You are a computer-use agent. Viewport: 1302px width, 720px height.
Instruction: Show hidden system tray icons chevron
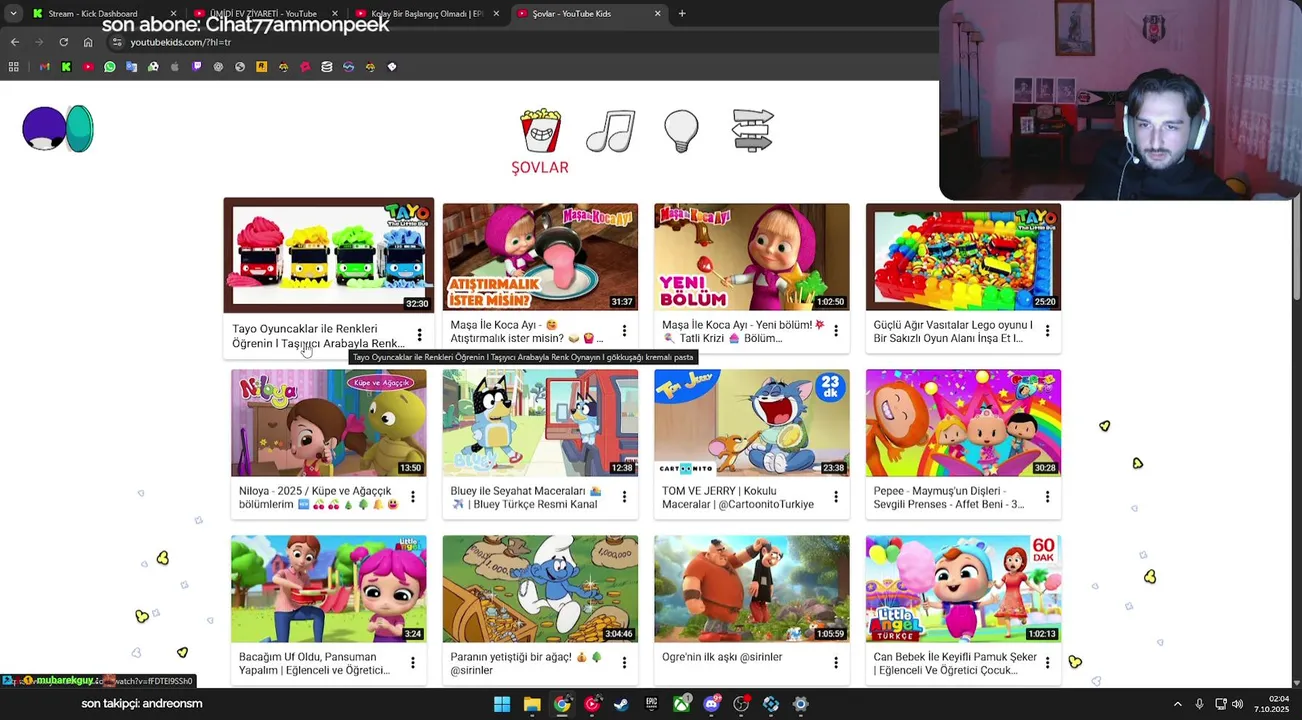[1177, 704]
